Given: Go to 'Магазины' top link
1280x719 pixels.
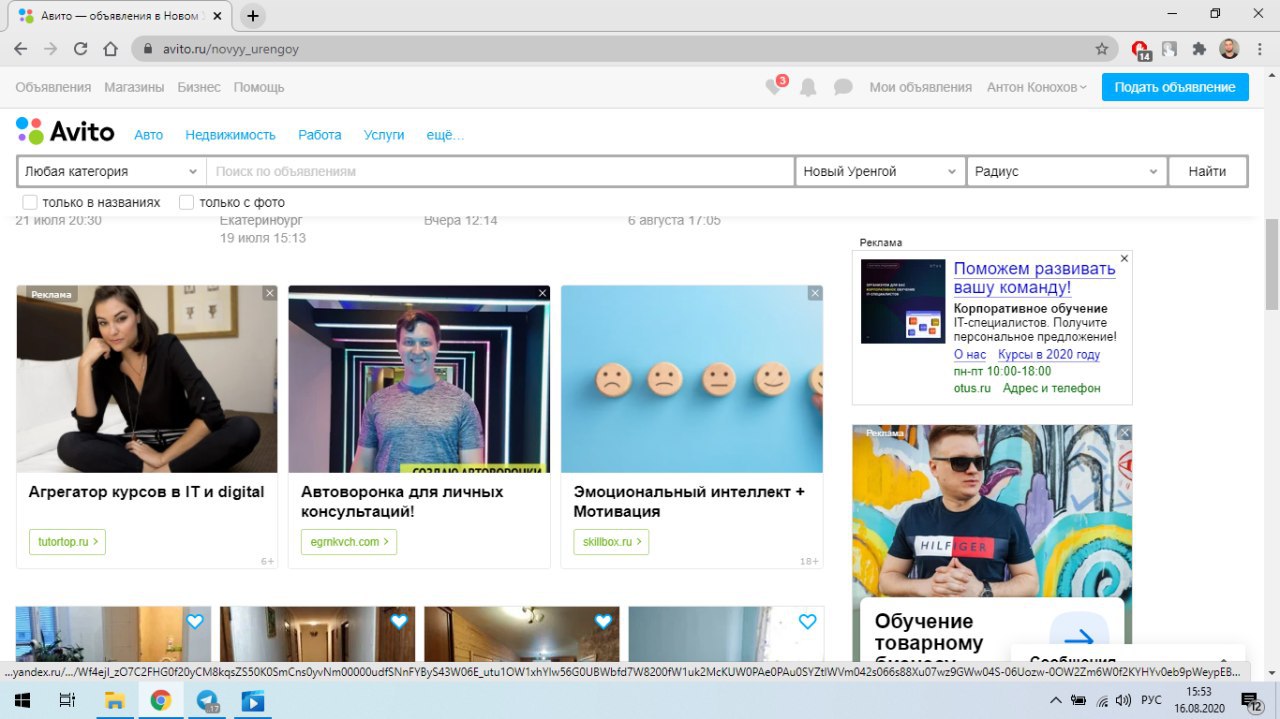Looking at the screenshot, I should coord(134,87).
